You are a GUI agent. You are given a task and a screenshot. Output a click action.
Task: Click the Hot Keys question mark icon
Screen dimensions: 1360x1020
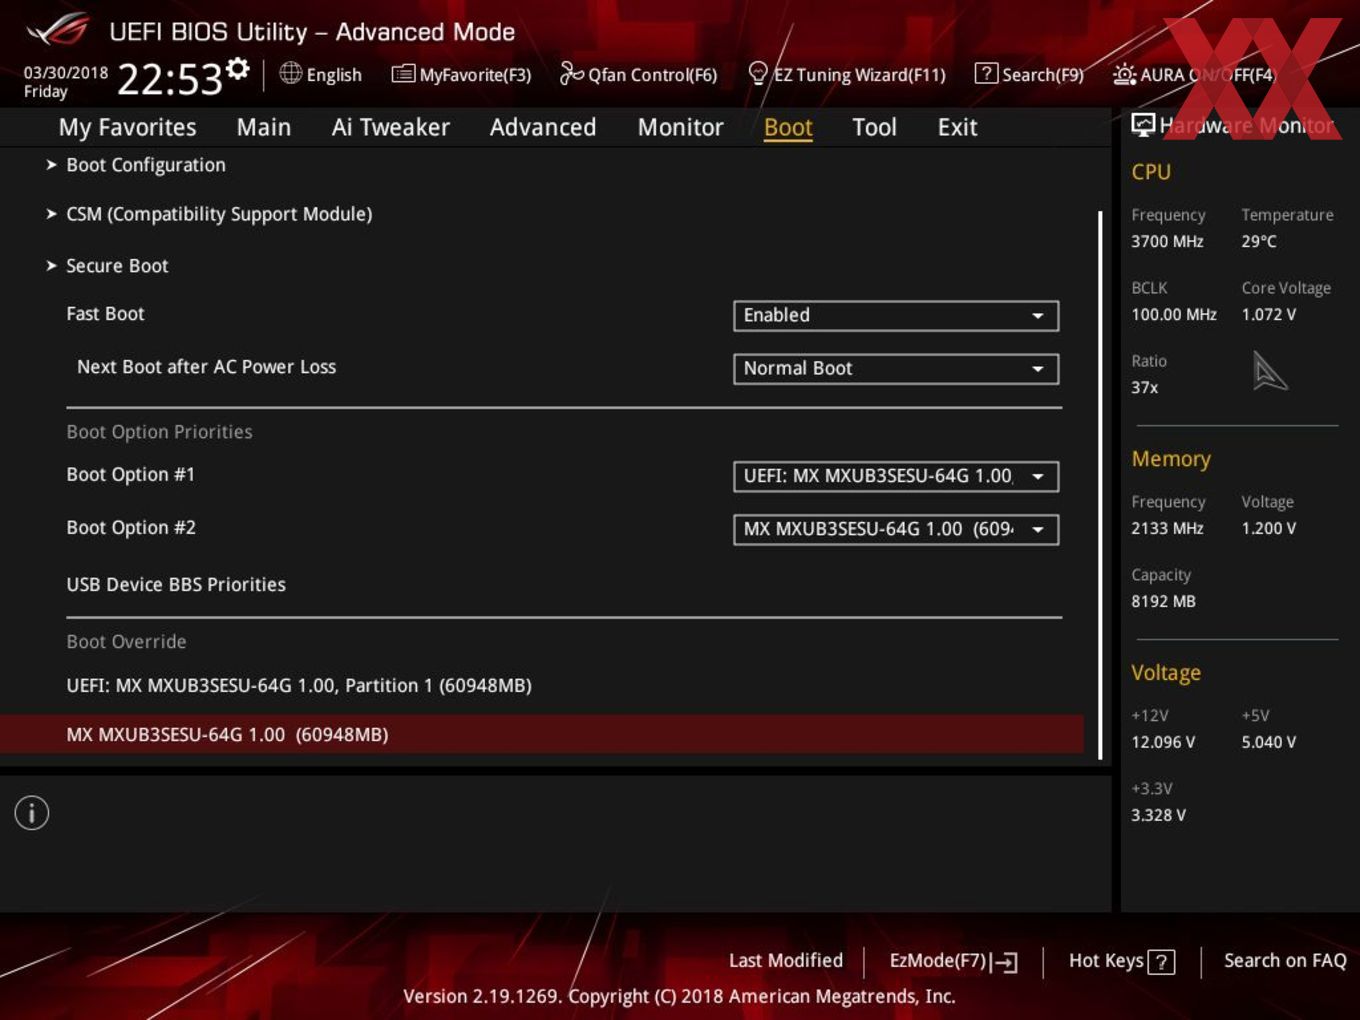(1161, 962)
